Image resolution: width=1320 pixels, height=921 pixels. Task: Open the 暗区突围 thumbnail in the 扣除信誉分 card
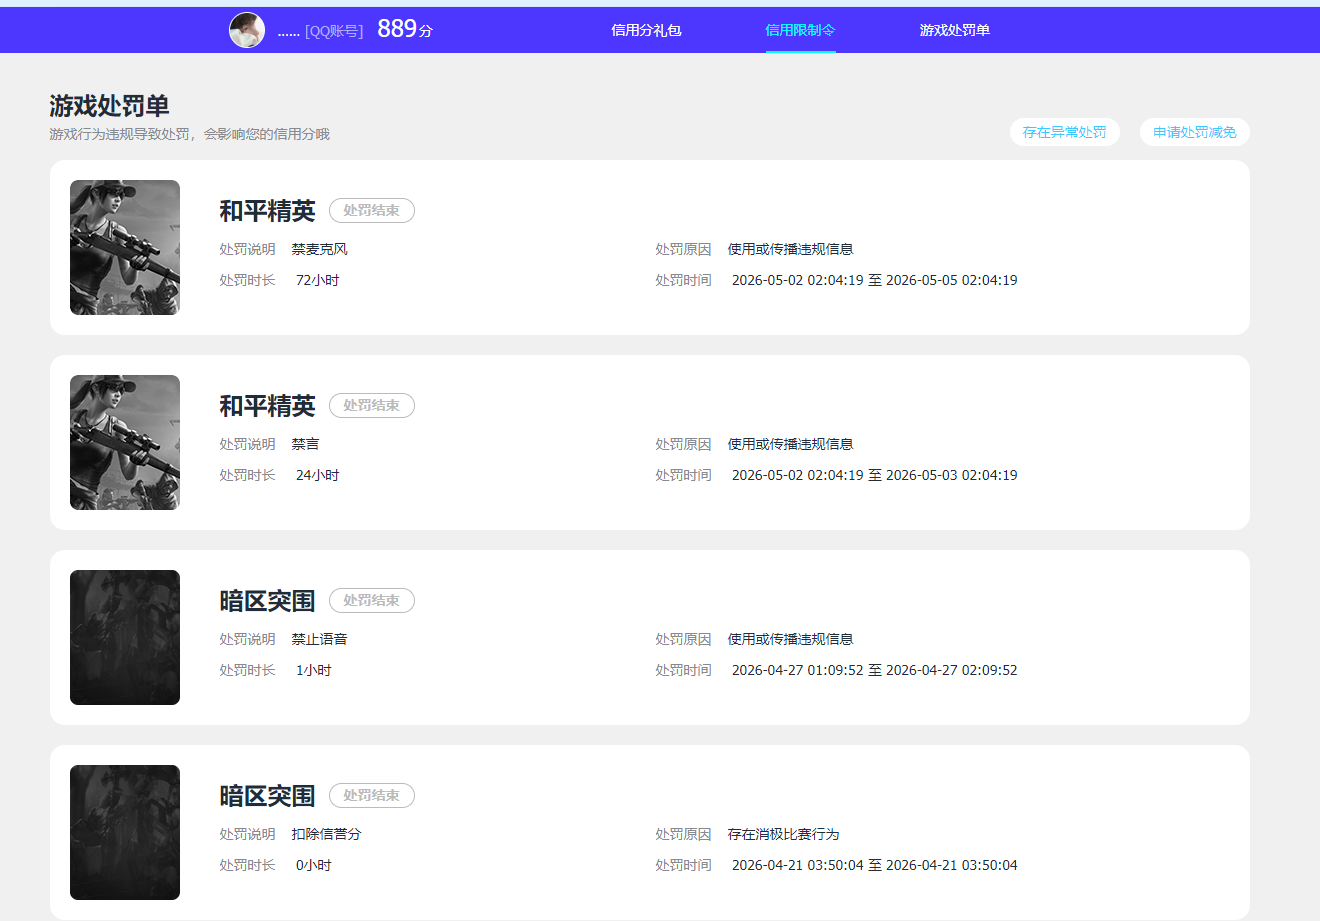[125, 832]
